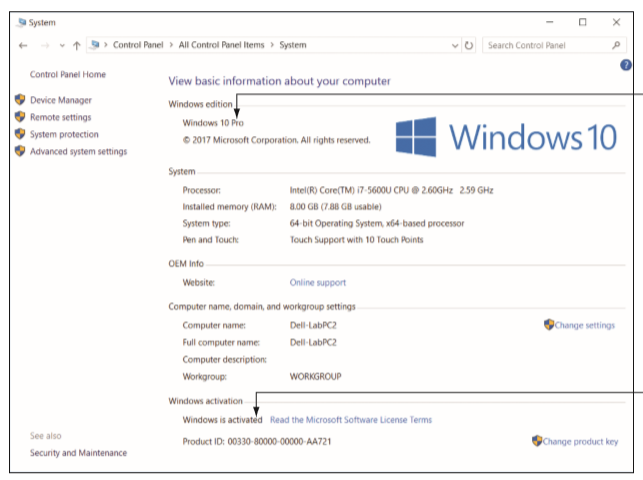The image size is (643, 480).
Task: Click shield icon beside Device Manager
Action: pyautogui.click(x=20, y=99)
